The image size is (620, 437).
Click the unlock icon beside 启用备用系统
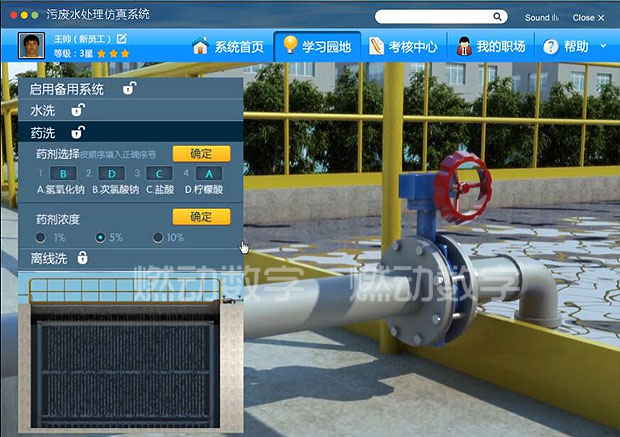pos(129,89)
